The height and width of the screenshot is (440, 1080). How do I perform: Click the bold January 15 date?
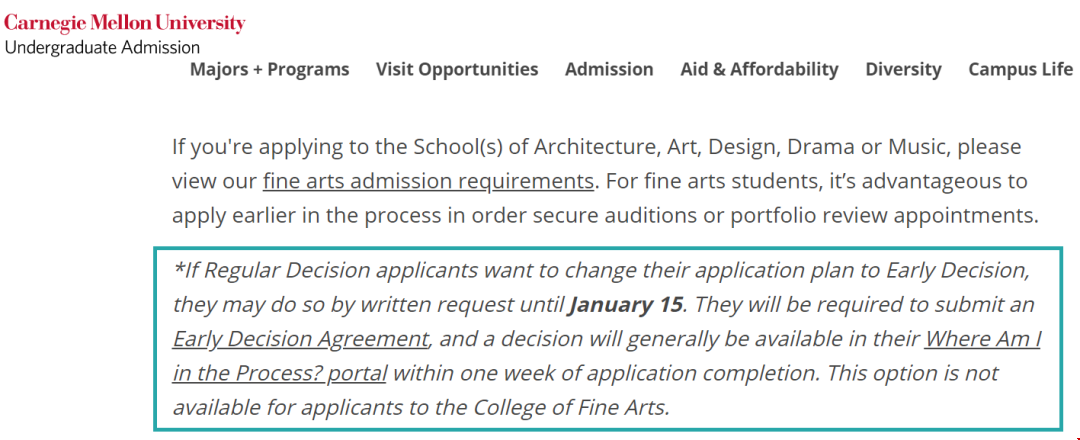pos(626,305)
